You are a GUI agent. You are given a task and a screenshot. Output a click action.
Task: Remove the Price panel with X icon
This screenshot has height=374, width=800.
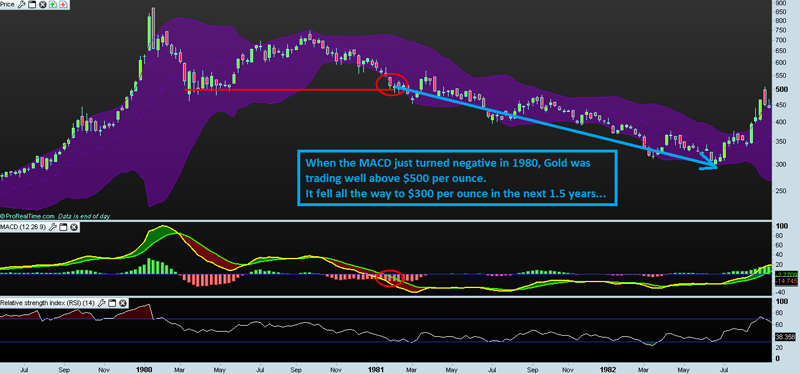coord(42,5)
